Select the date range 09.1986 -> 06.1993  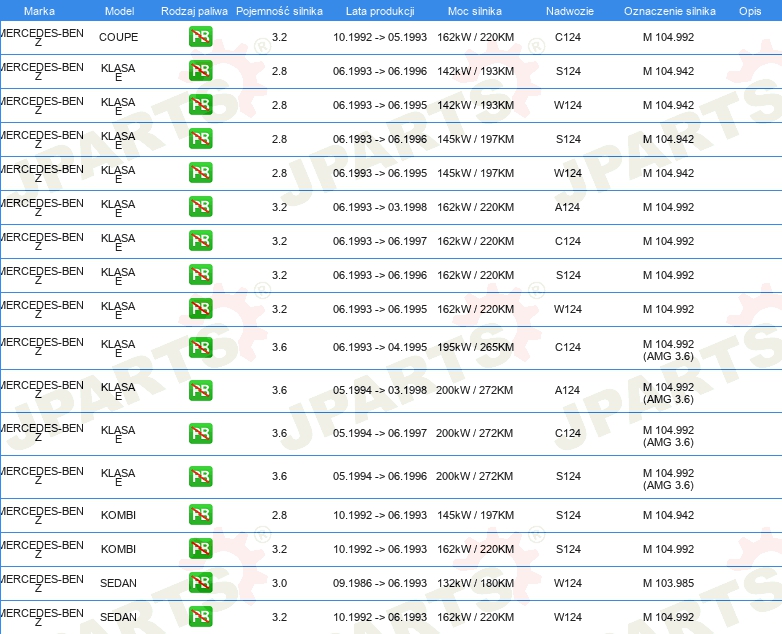[x=380, y=583]
